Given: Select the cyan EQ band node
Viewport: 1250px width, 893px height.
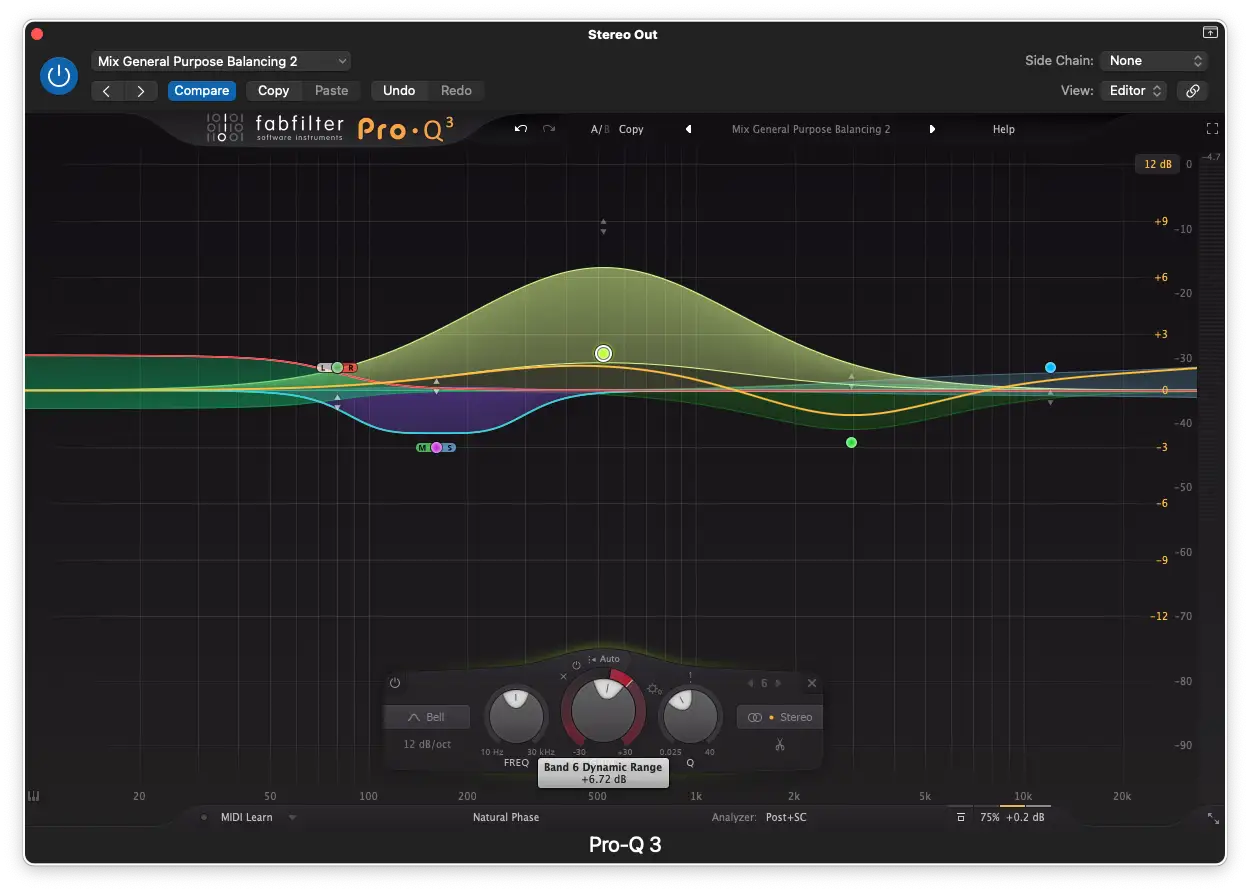Looking at the screenshot, I should (1050, 368).
